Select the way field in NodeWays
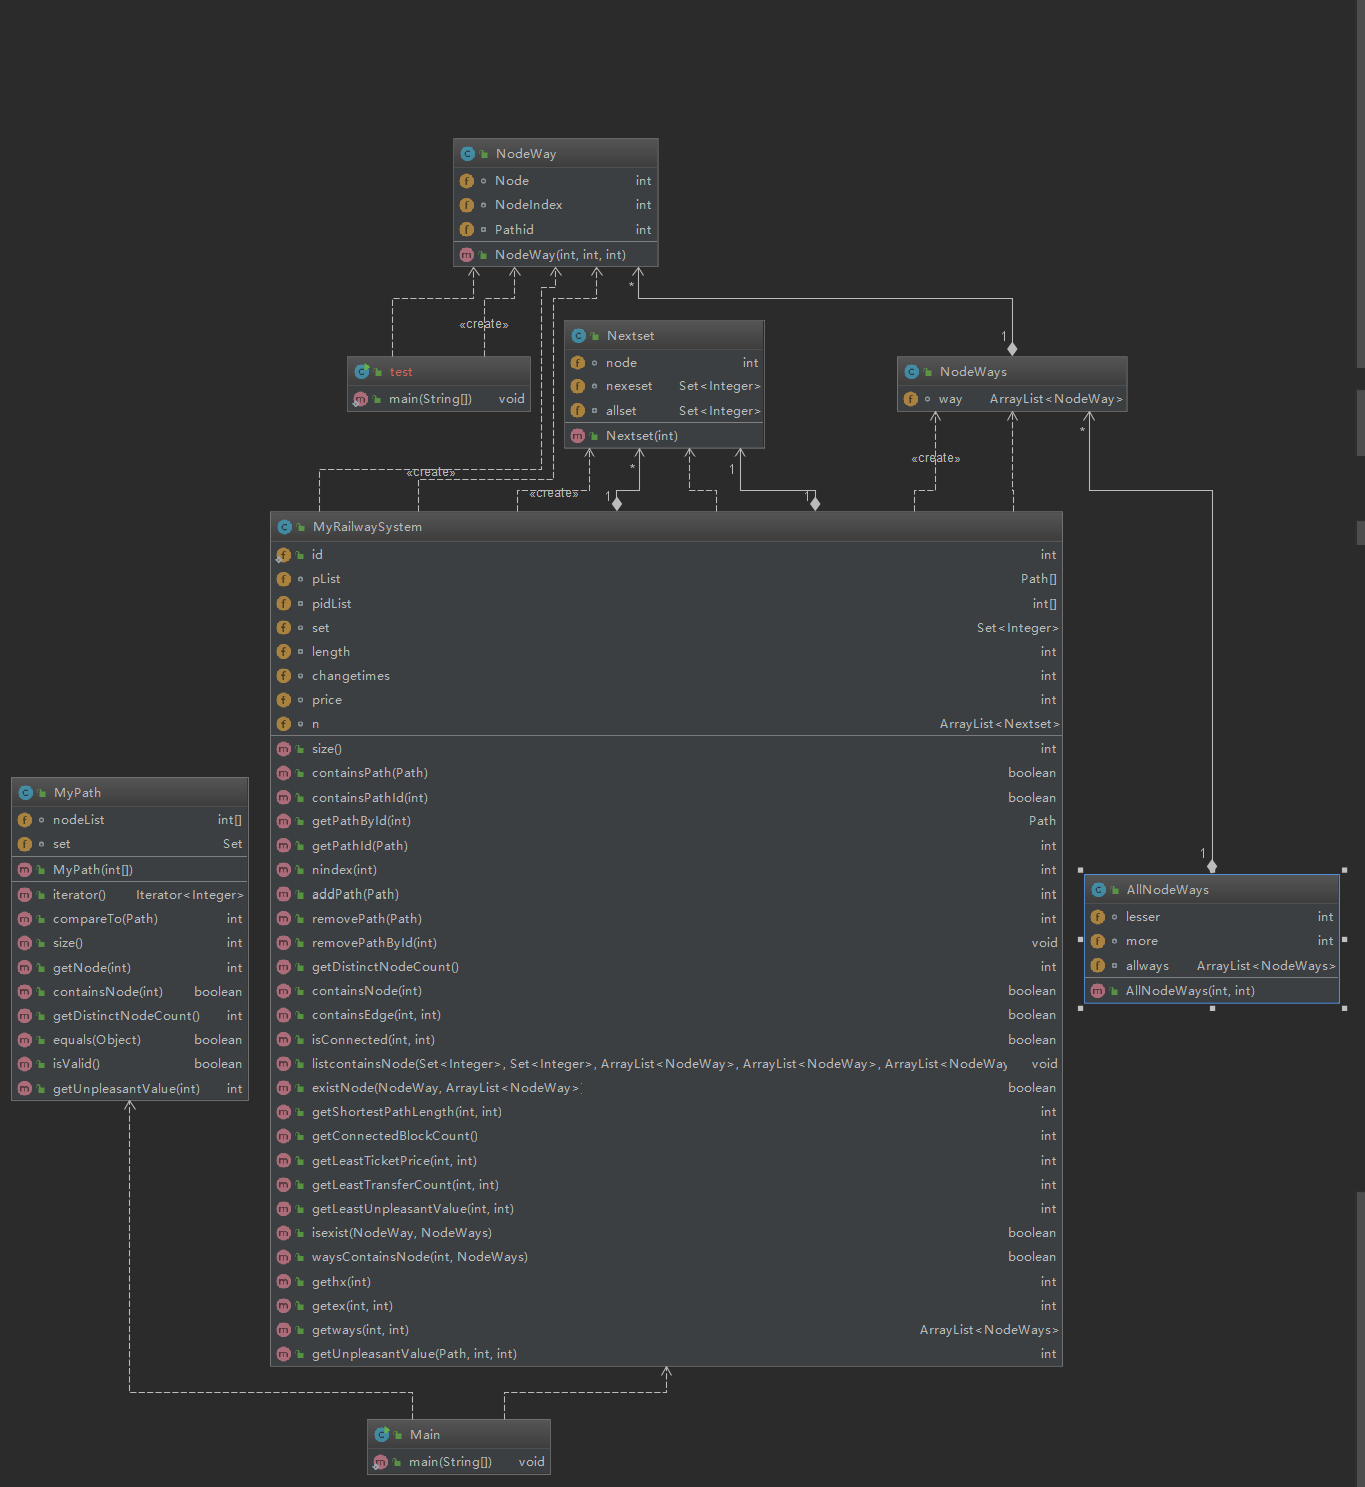The image size is (1365, 1487). 950,399
